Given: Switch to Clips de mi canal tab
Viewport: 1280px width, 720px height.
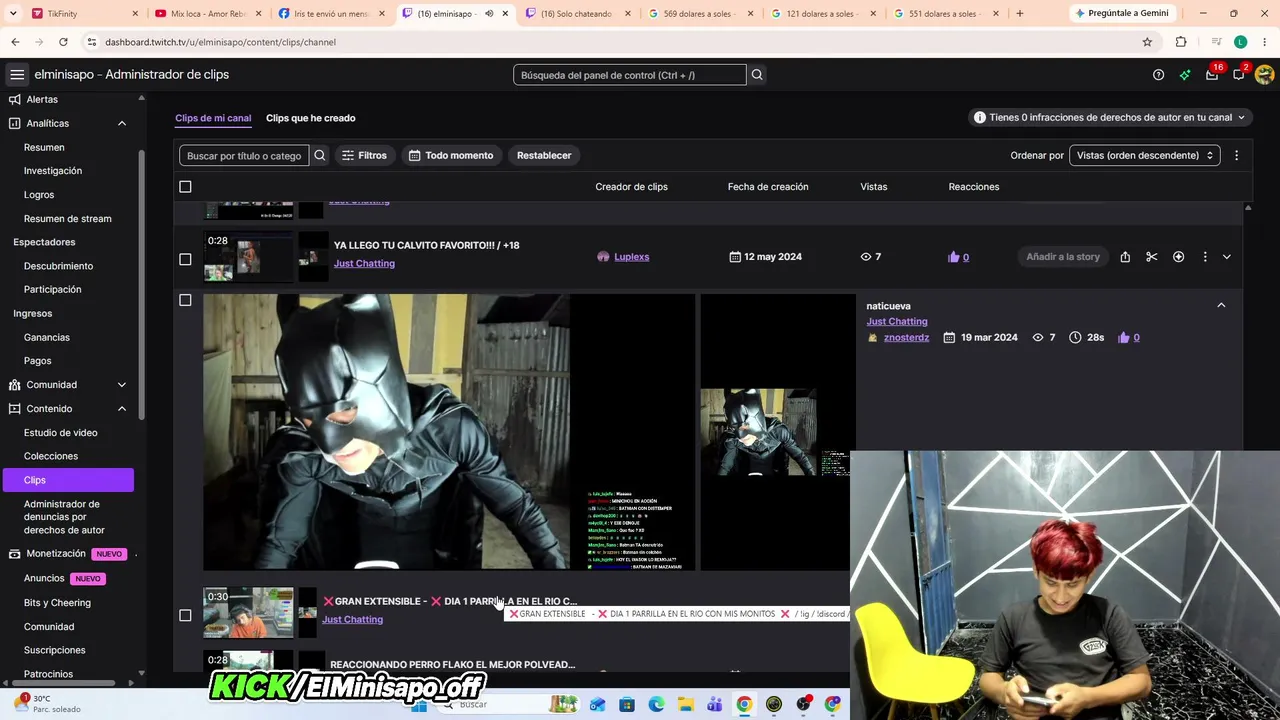Looking at the screenshot, I should (213, 118).
